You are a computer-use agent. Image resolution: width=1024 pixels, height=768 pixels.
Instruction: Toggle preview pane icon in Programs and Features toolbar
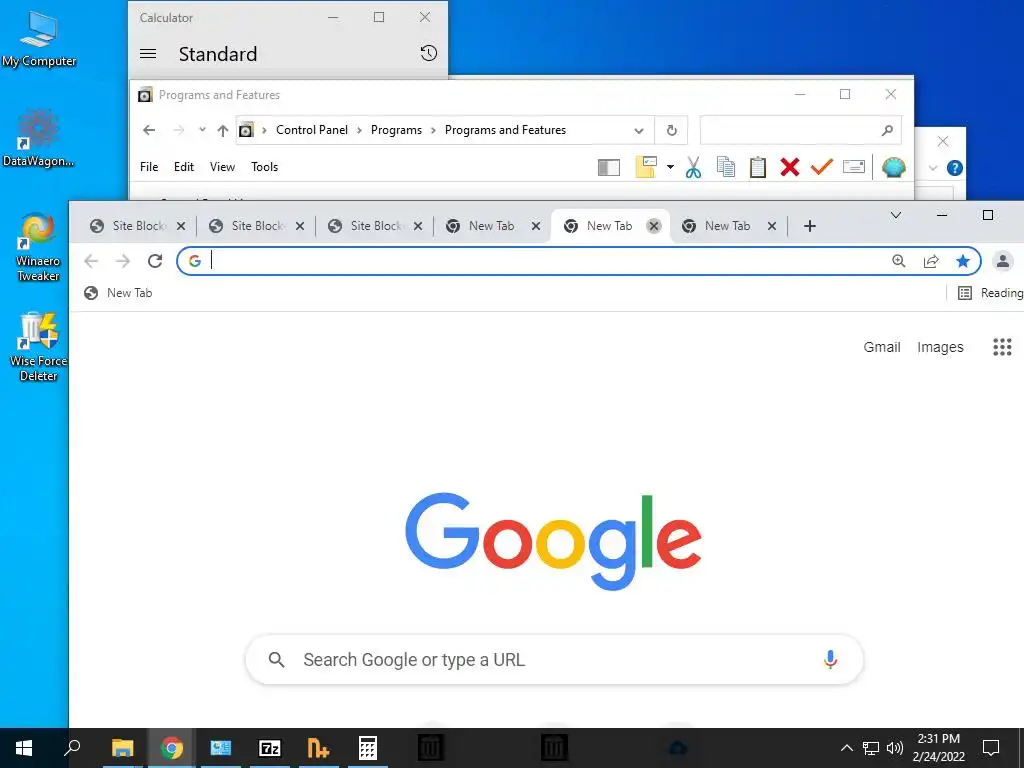click(x=609, y=168)
